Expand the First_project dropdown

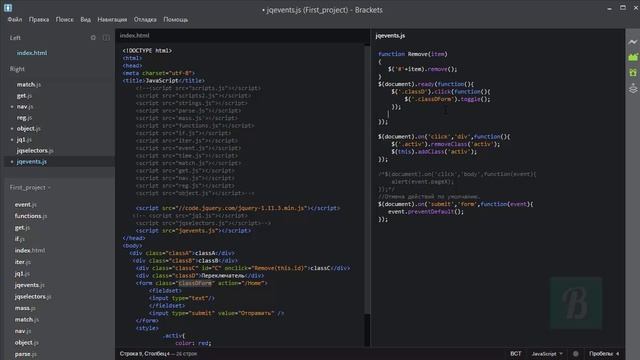[x=30, y=188]
